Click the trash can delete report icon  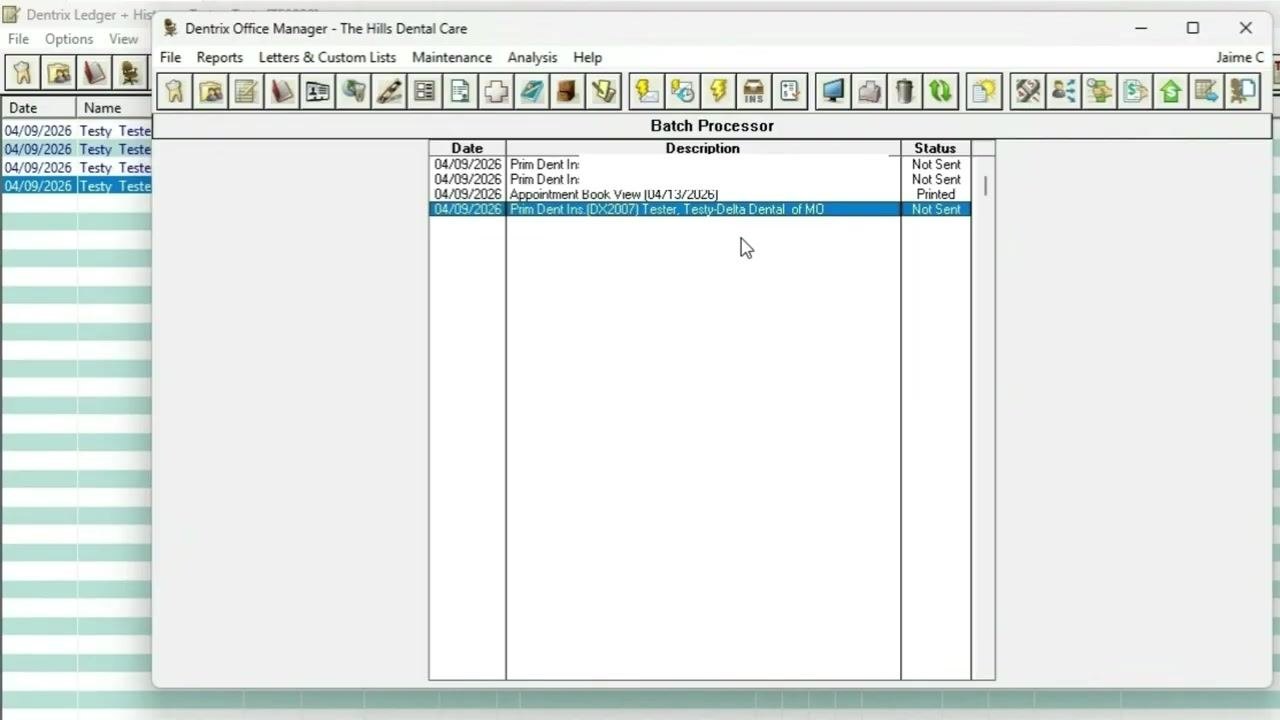coord(905,92)
